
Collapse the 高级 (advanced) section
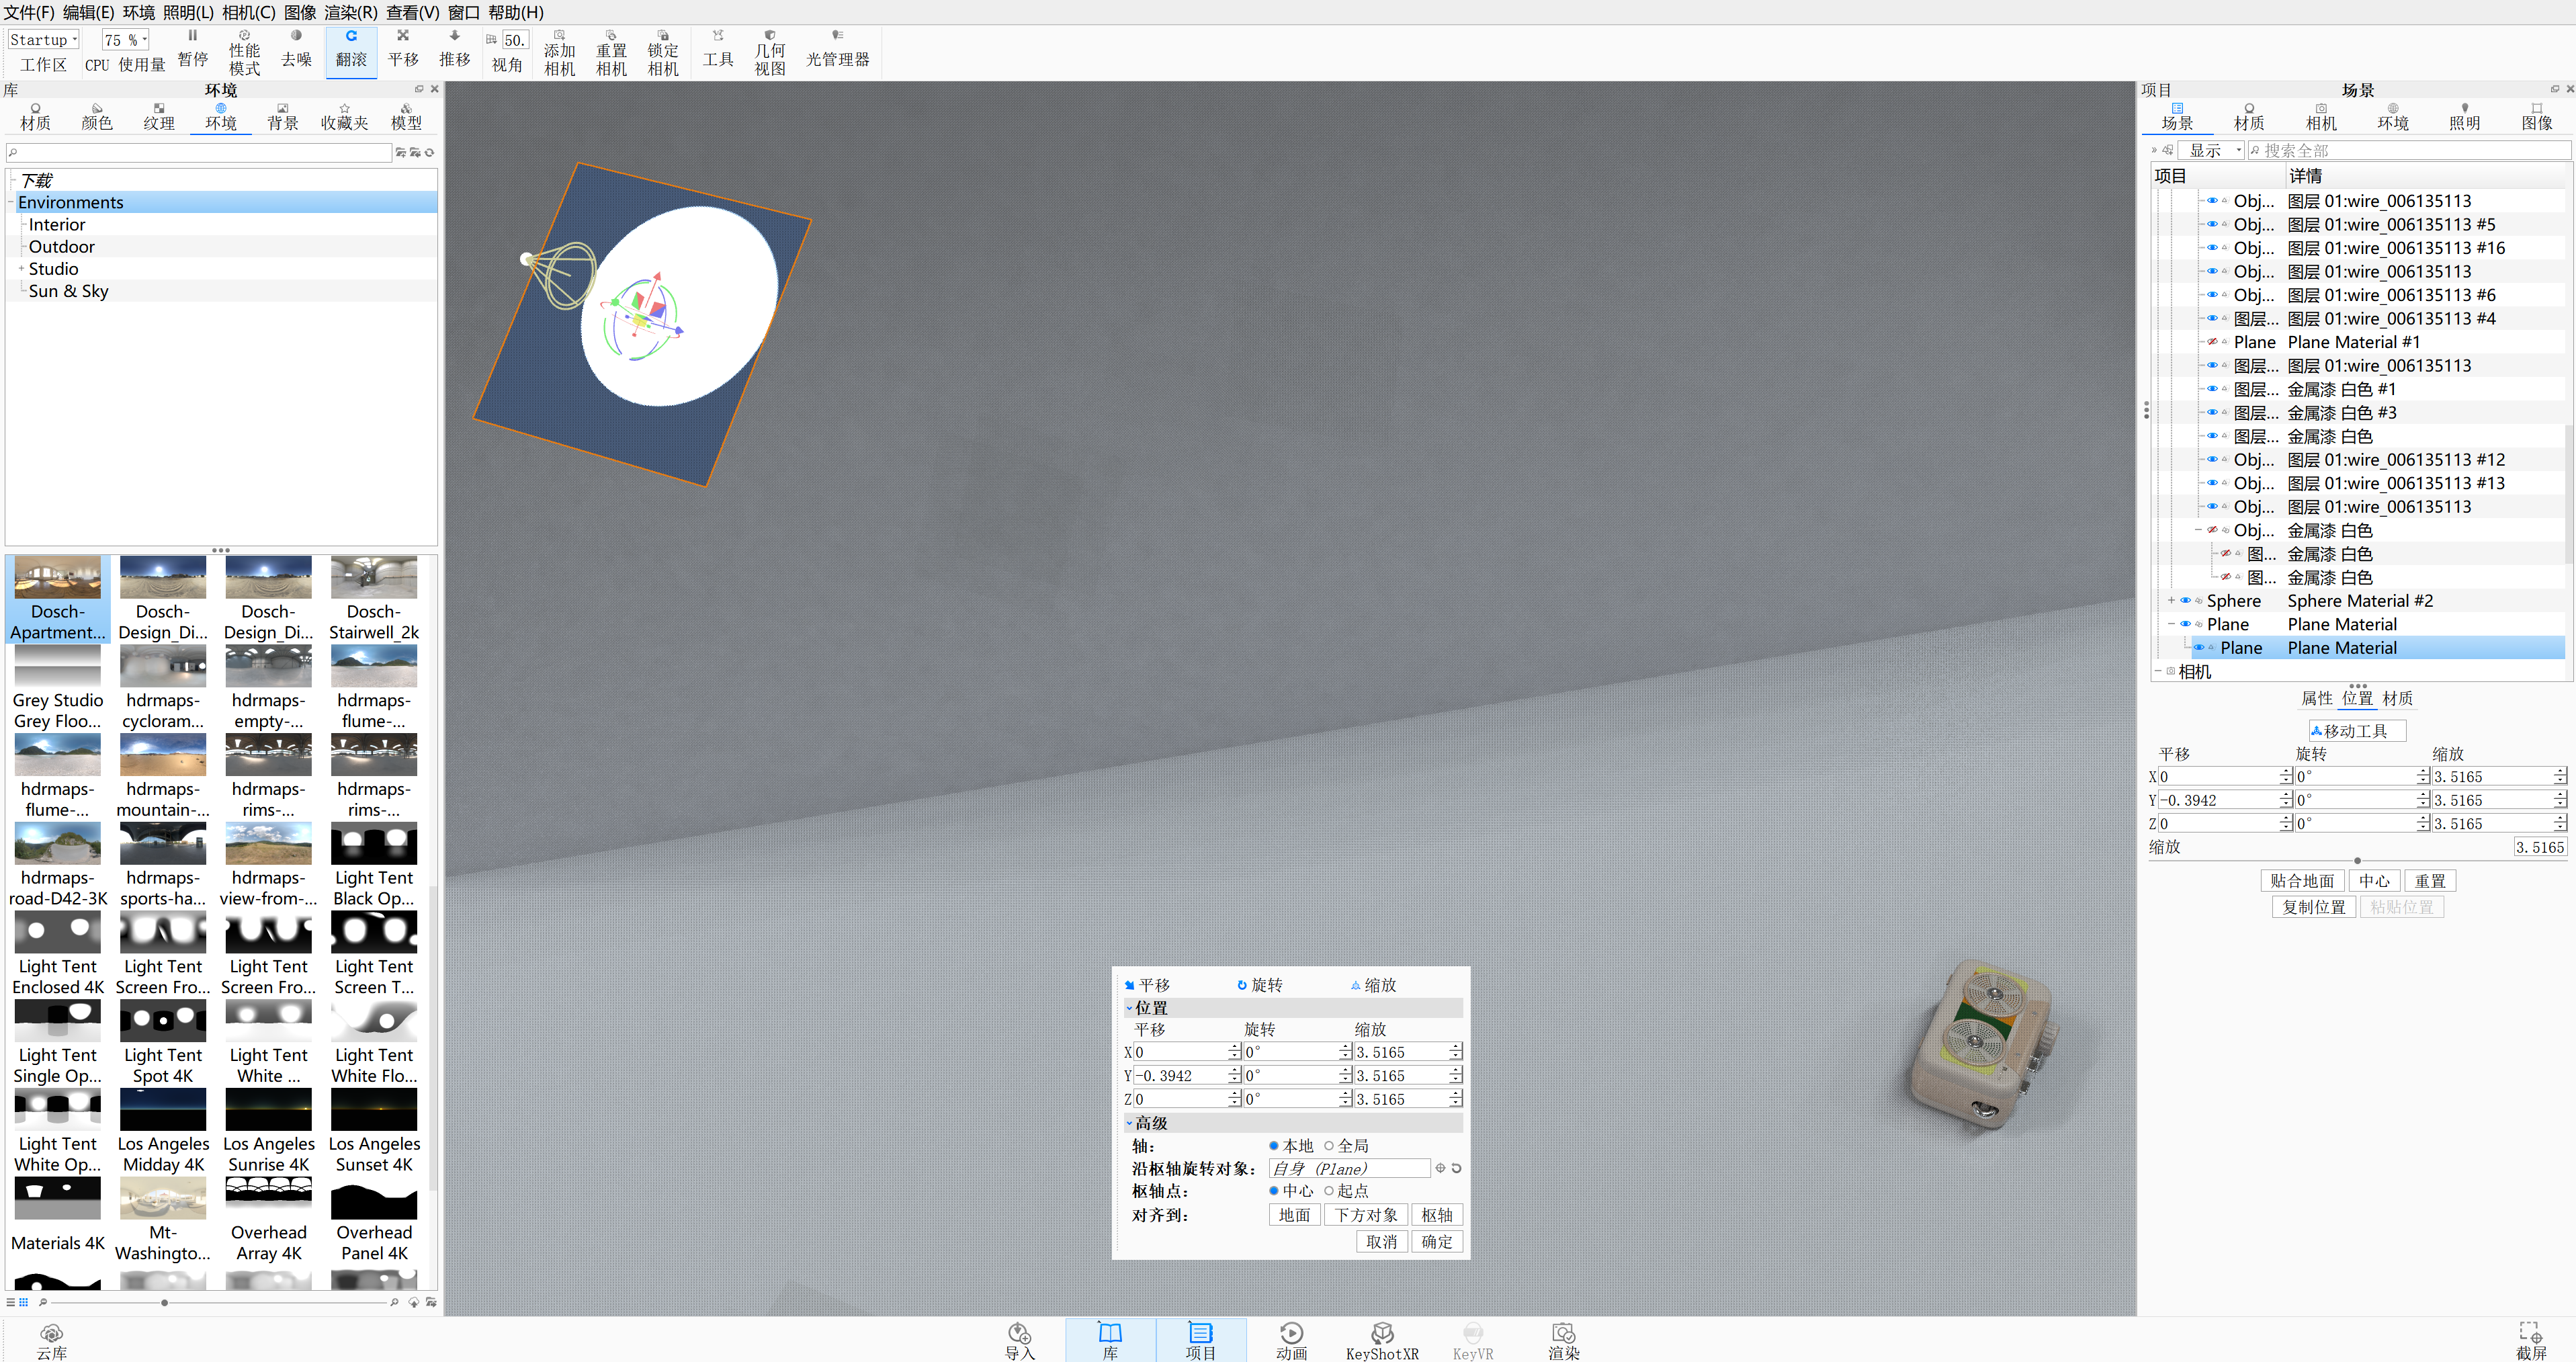click(1130, 1123)
